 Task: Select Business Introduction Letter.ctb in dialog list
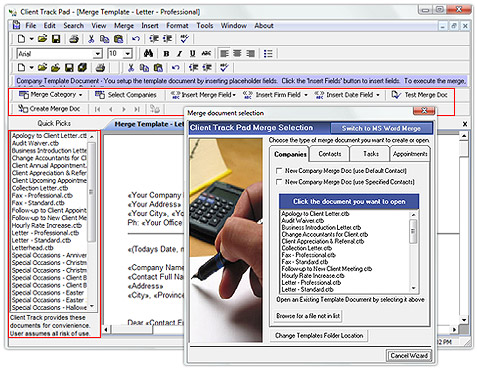[321, 227]
